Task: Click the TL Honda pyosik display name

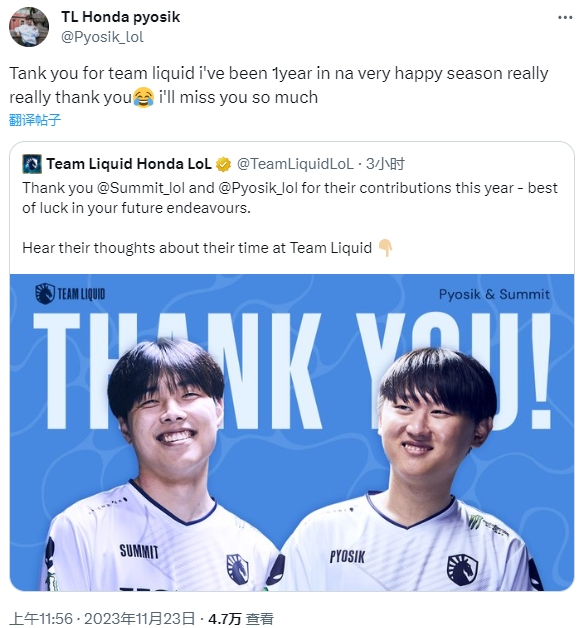Action: (x=121, y=17)
